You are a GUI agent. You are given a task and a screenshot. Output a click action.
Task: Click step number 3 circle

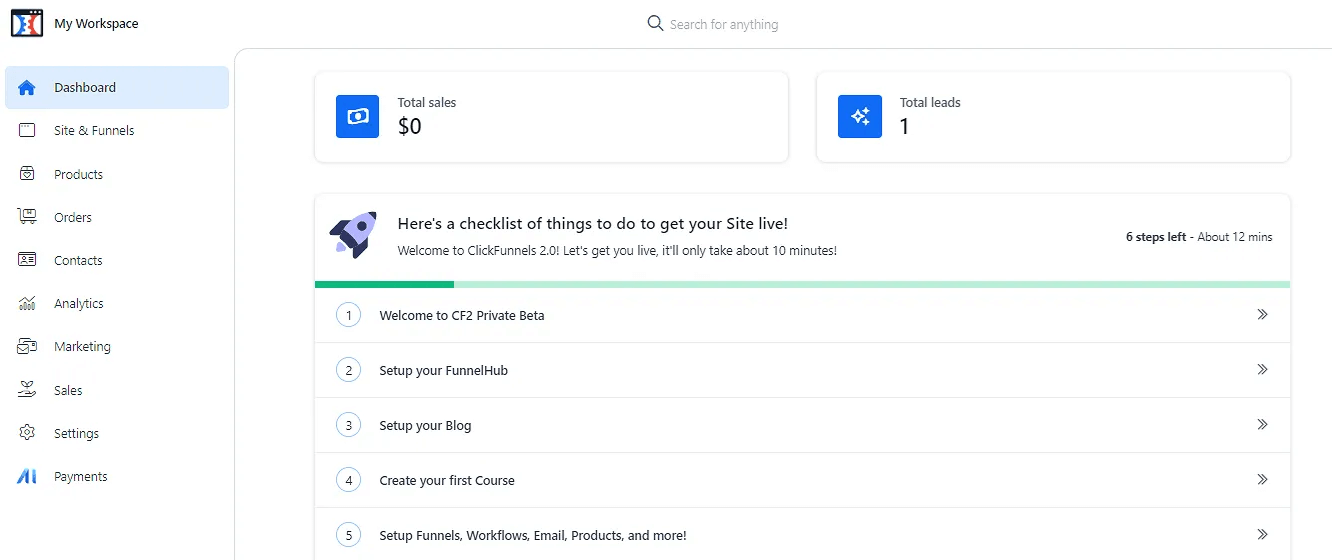pos(349,425)
